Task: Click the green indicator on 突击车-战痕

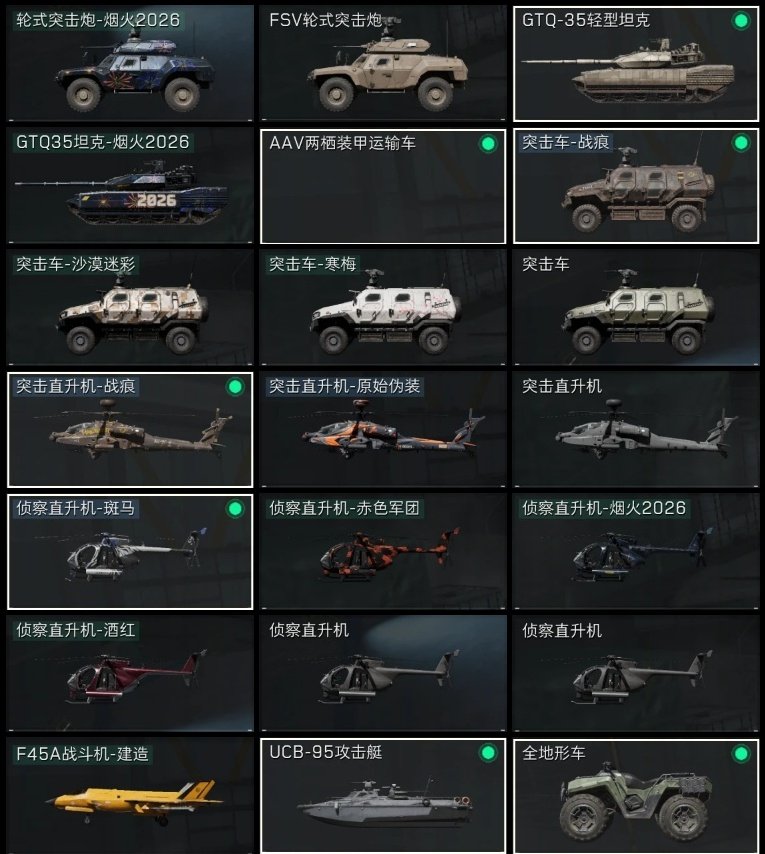Action: (x=740, y=143)
